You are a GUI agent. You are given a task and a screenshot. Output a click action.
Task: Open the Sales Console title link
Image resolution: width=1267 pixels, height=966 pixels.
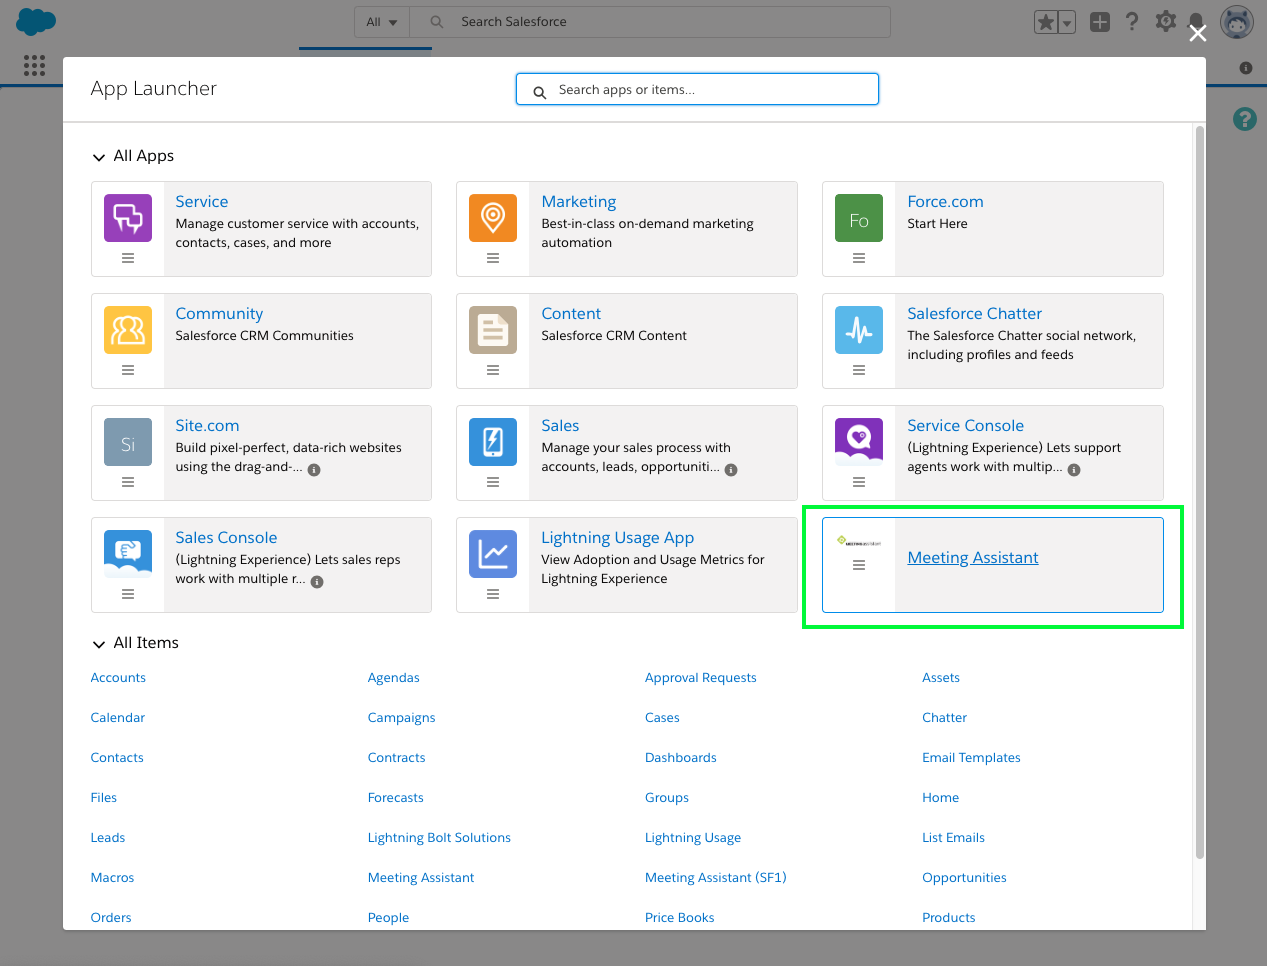tap(226, 537)
